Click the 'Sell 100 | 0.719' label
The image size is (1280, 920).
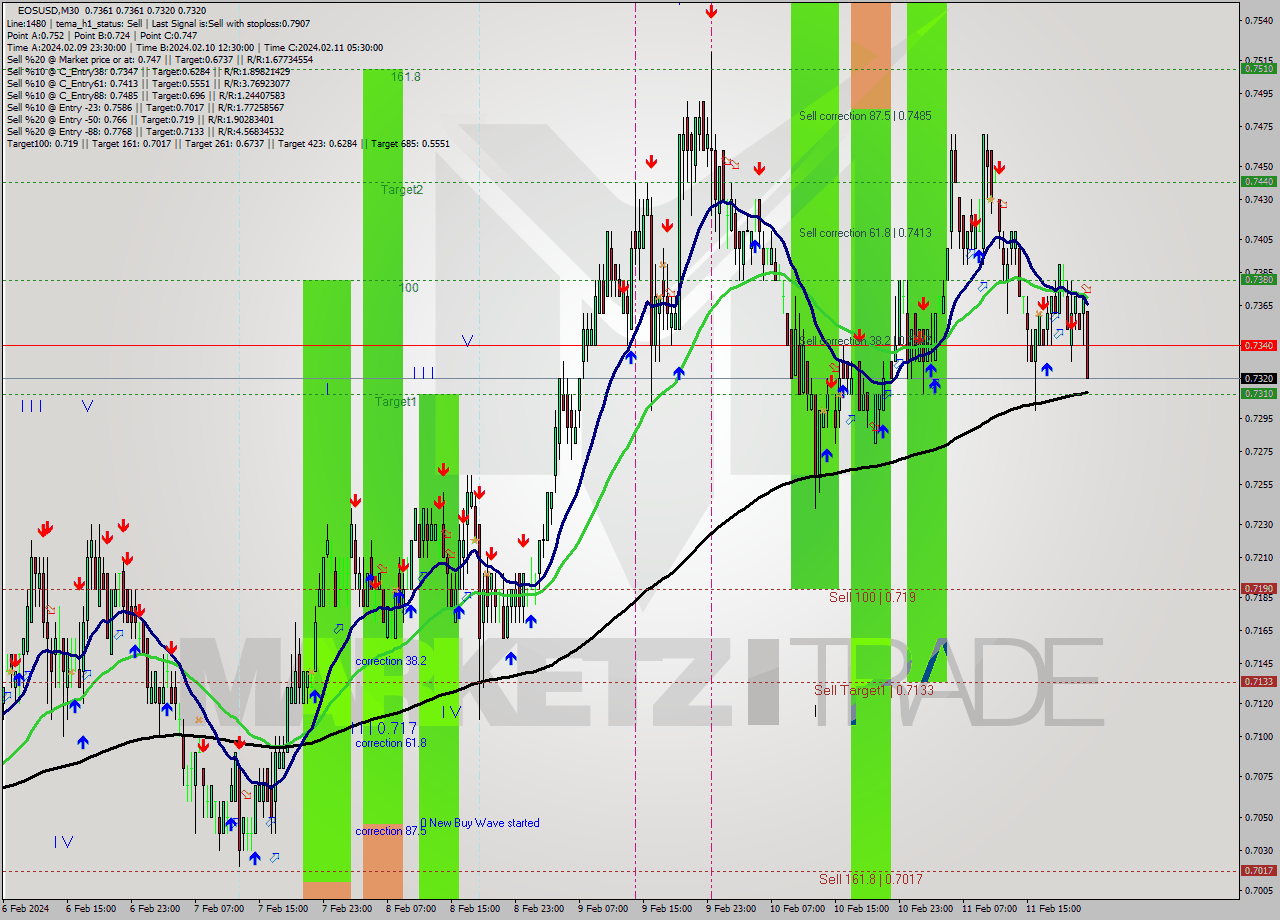tap(872, 597)
